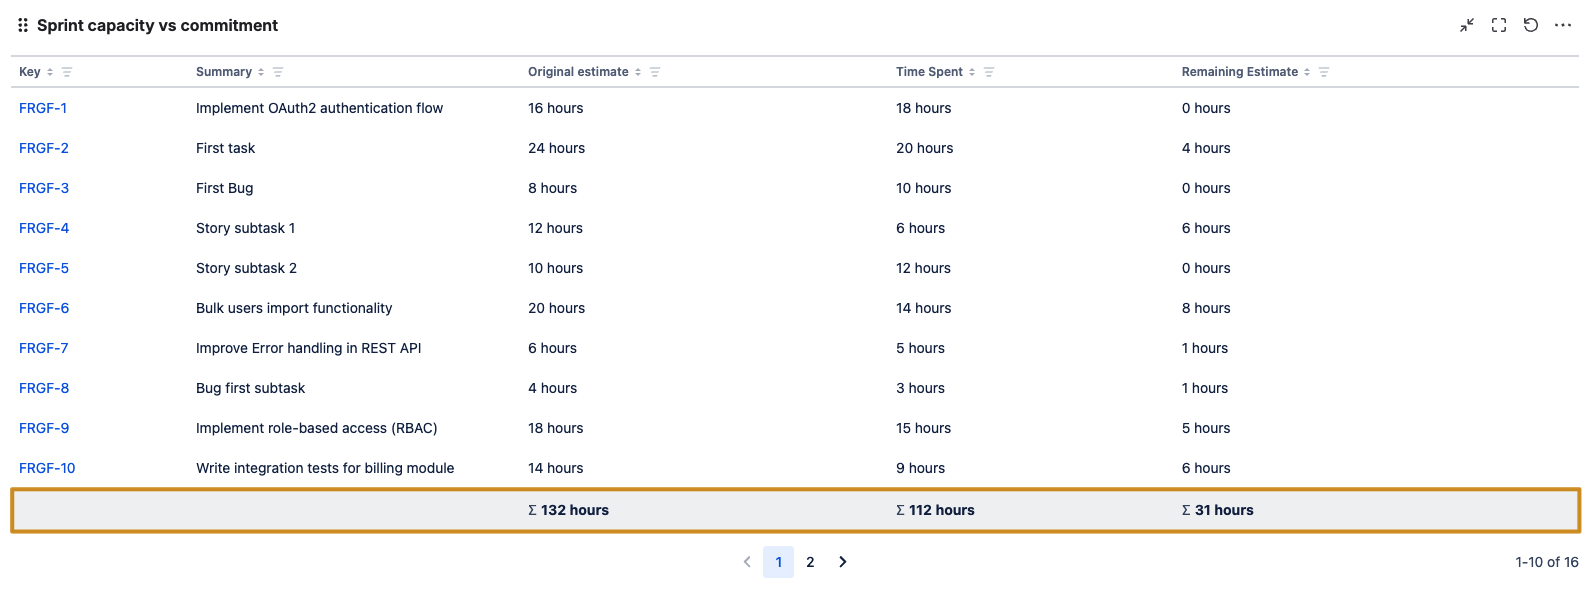Image resolution: width=1587 pixels, height=589 pixels.
Task: Refresh the Sprint capacity table
Action: [x=1530, y=25]
